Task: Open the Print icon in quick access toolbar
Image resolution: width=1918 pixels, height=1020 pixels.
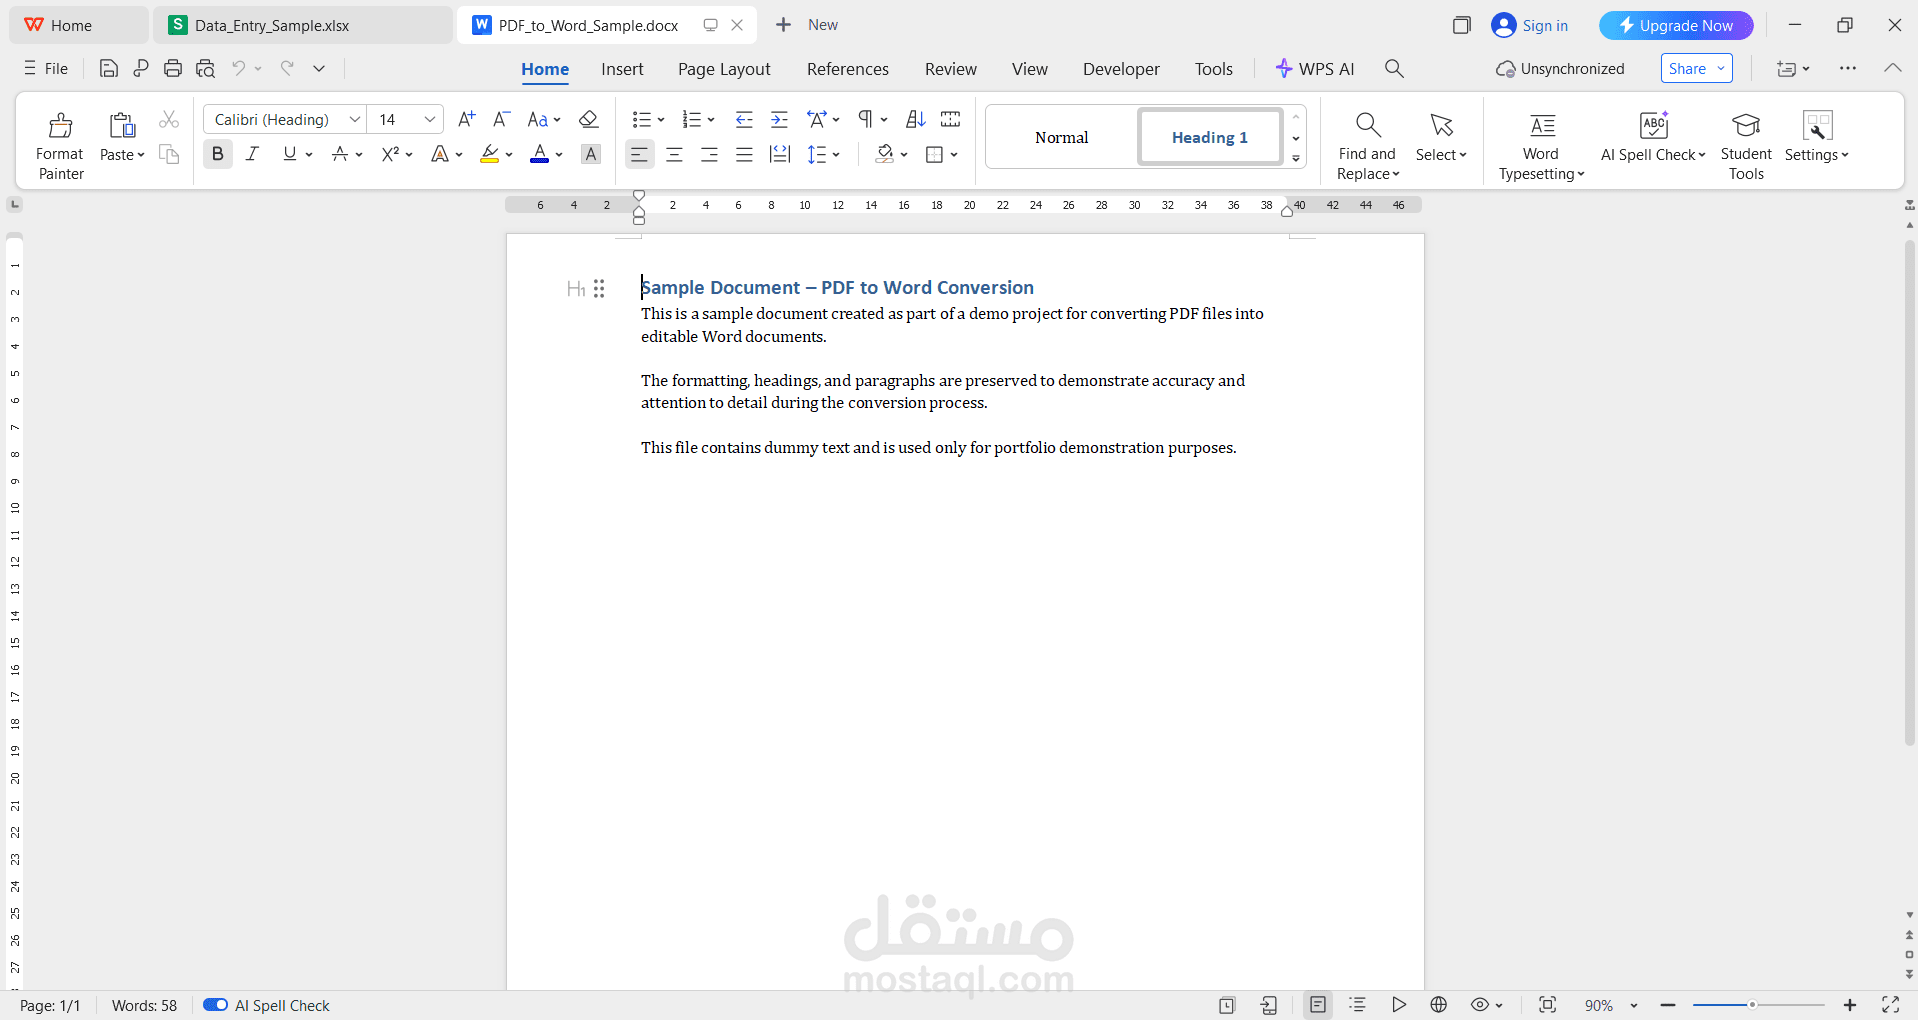Action: pos(172,68)
